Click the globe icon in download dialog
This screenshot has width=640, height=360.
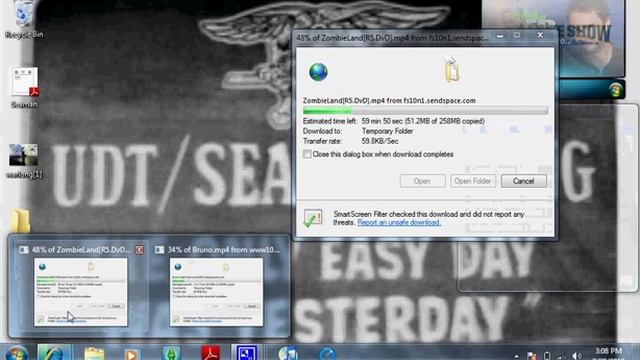point(318,72)
